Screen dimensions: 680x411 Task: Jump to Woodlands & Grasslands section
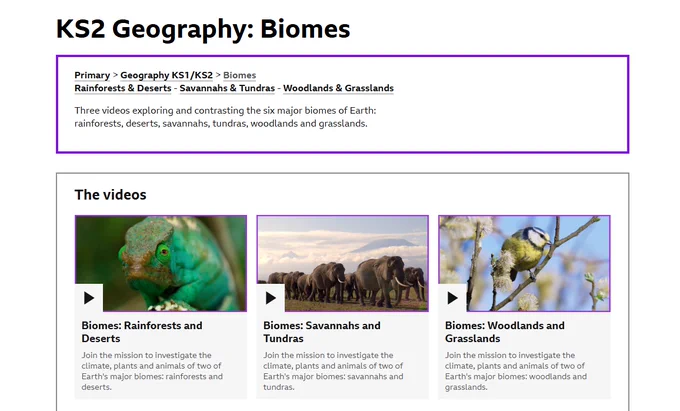(338, 88)
